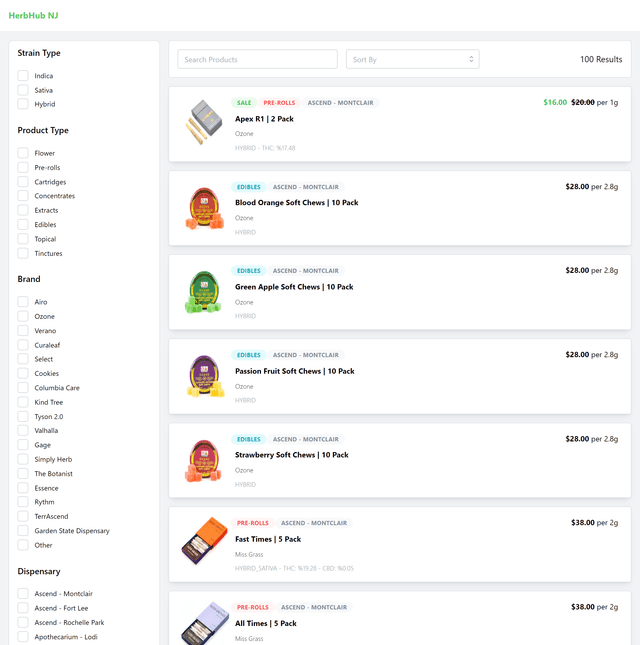
Task: Tick the Other brand checkbox
Action: tap(23, 545)
